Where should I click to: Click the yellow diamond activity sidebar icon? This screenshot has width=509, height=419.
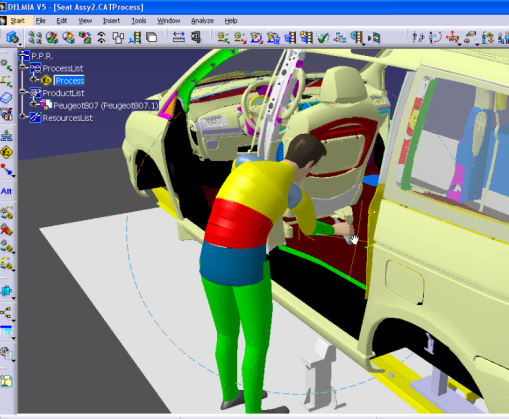(x=6, y=152)
